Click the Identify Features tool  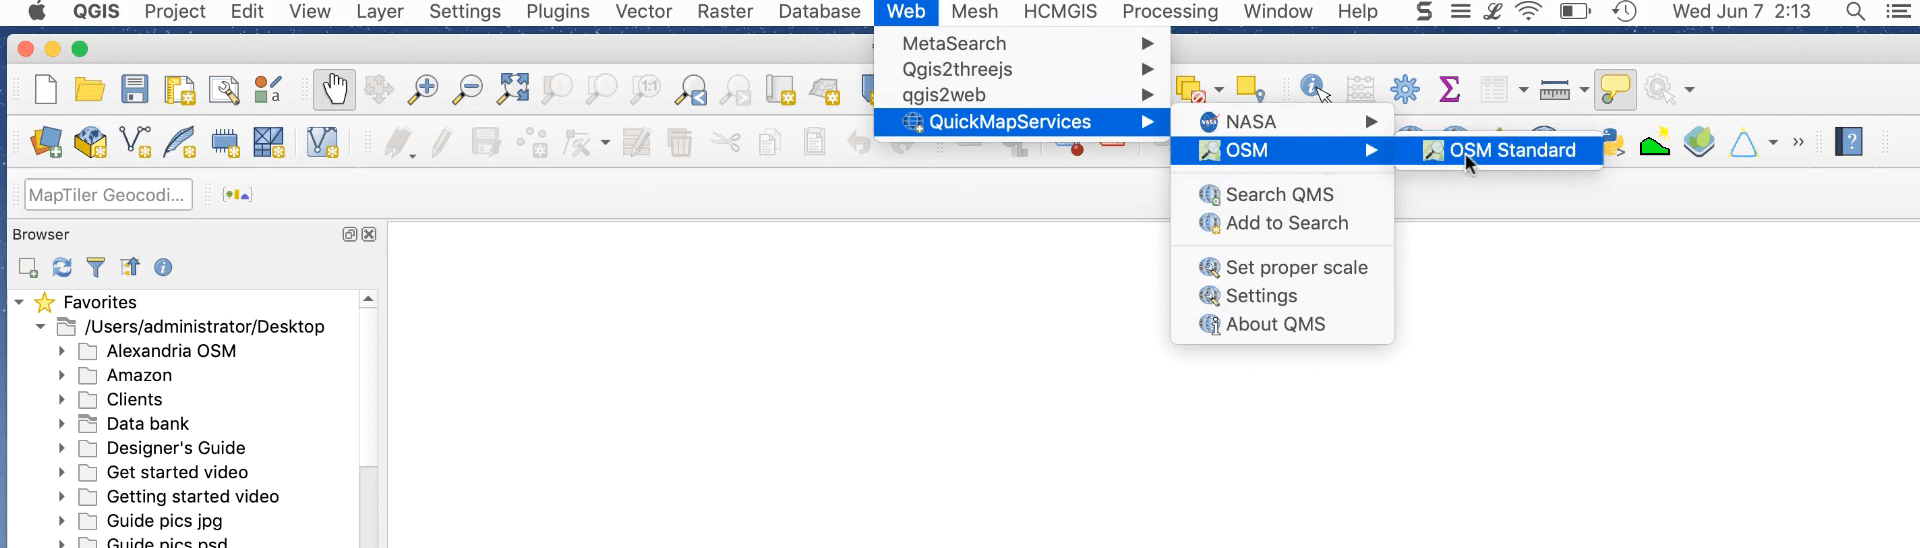pyautogui.click(x=1315, y=90)
